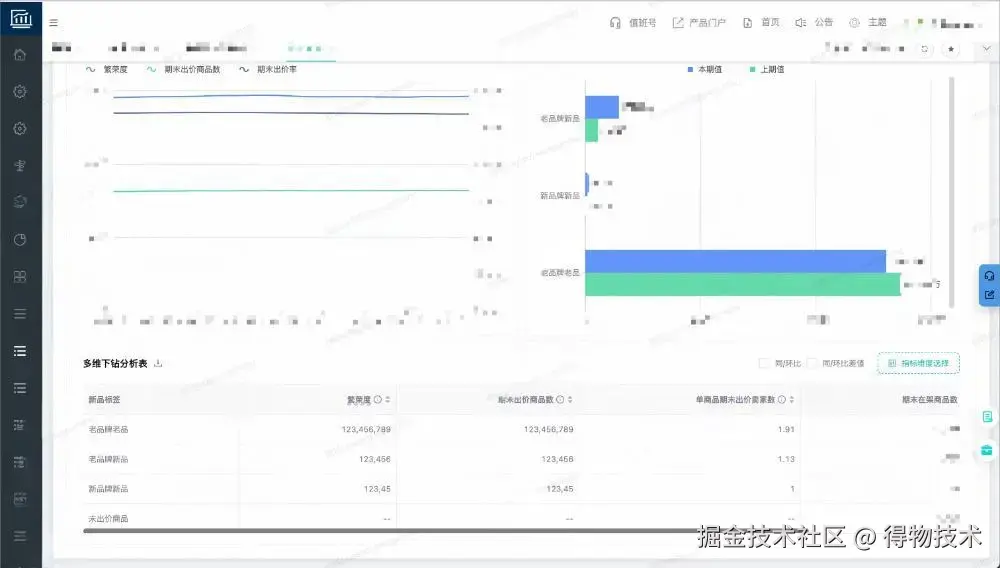The image size is (1000, 568).
Task: Toggle the 上期值 bar legend item
Action: 767,69
